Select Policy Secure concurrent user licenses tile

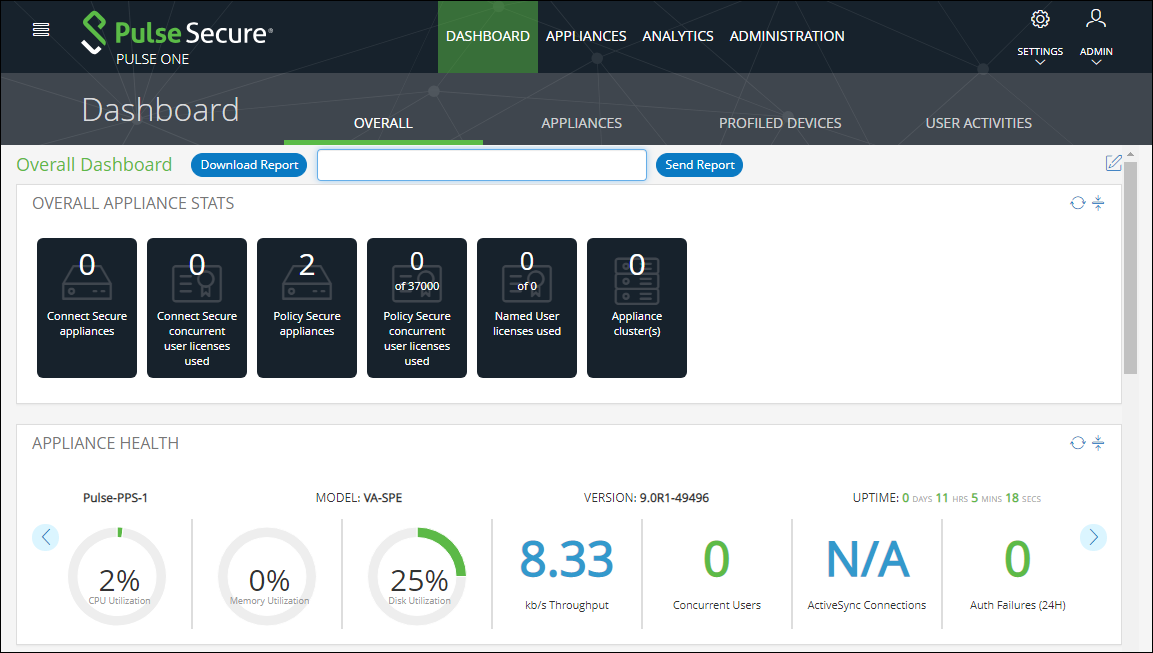click(417, 308)
